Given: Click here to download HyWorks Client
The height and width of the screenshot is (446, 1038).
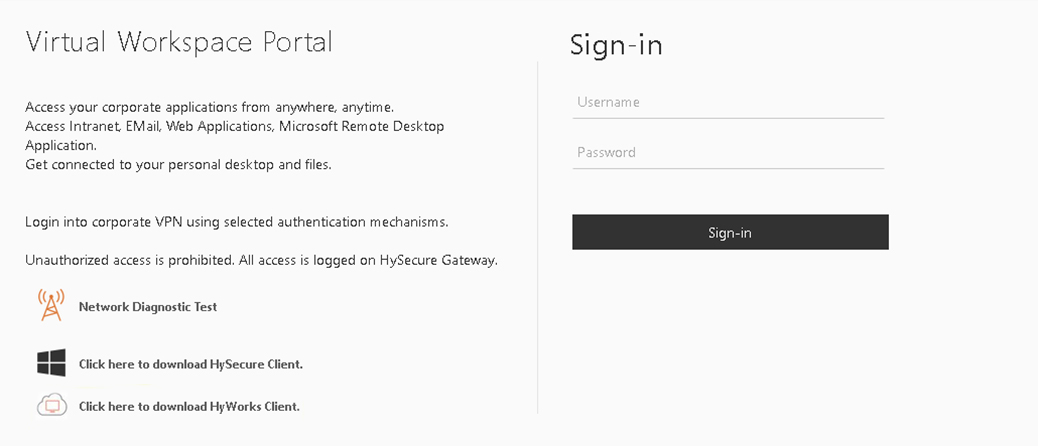Looking at the screenshot, I should coord(189,406).
